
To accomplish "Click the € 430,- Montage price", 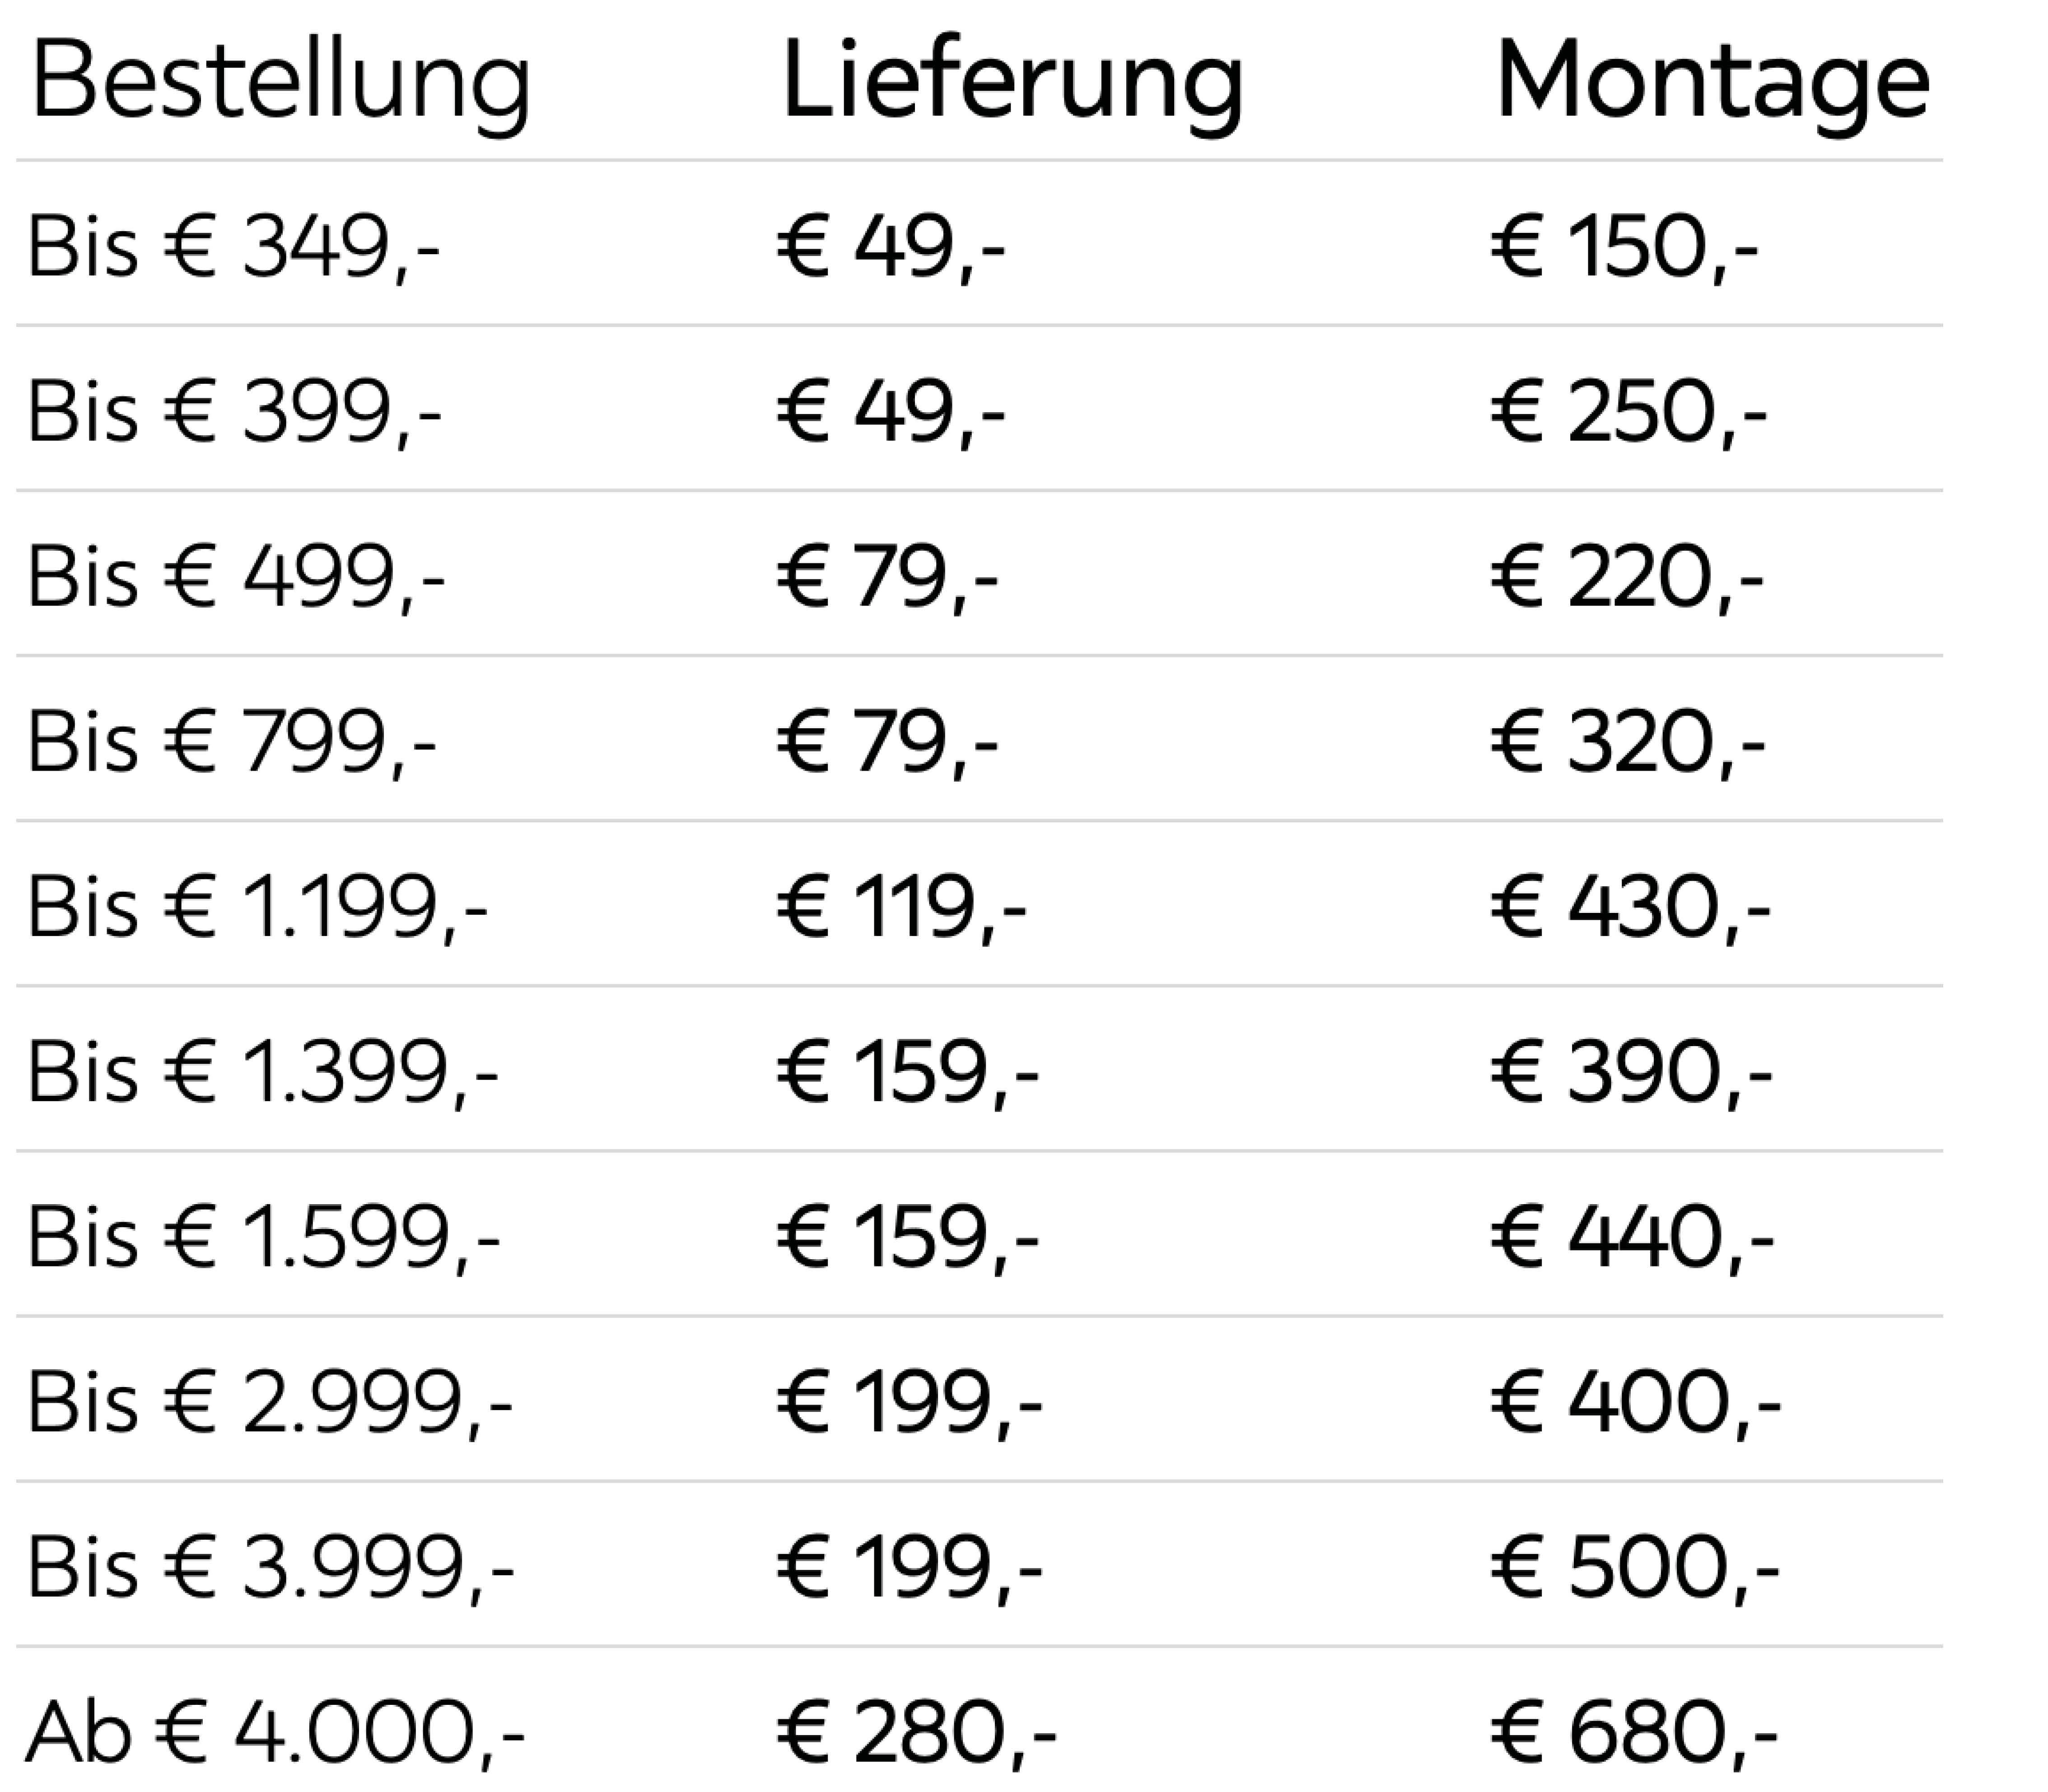I will click(1631, 907).
